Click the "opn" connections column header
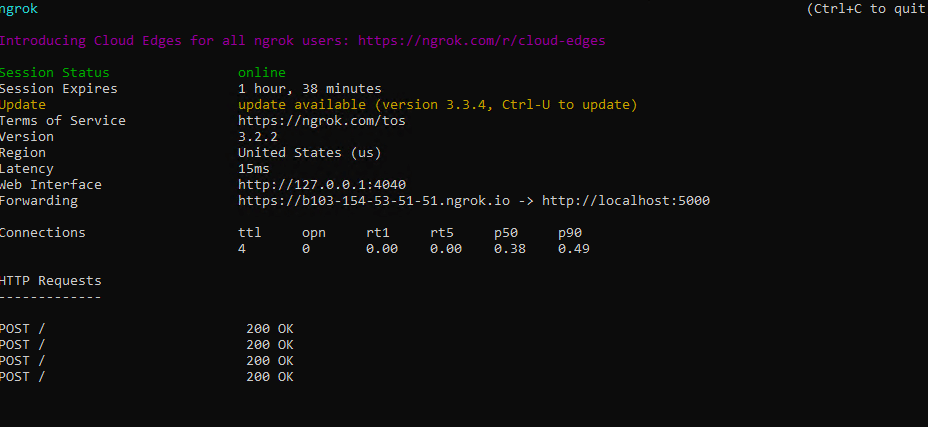Screen dimensions: 928x427 (x=313, y=233)
